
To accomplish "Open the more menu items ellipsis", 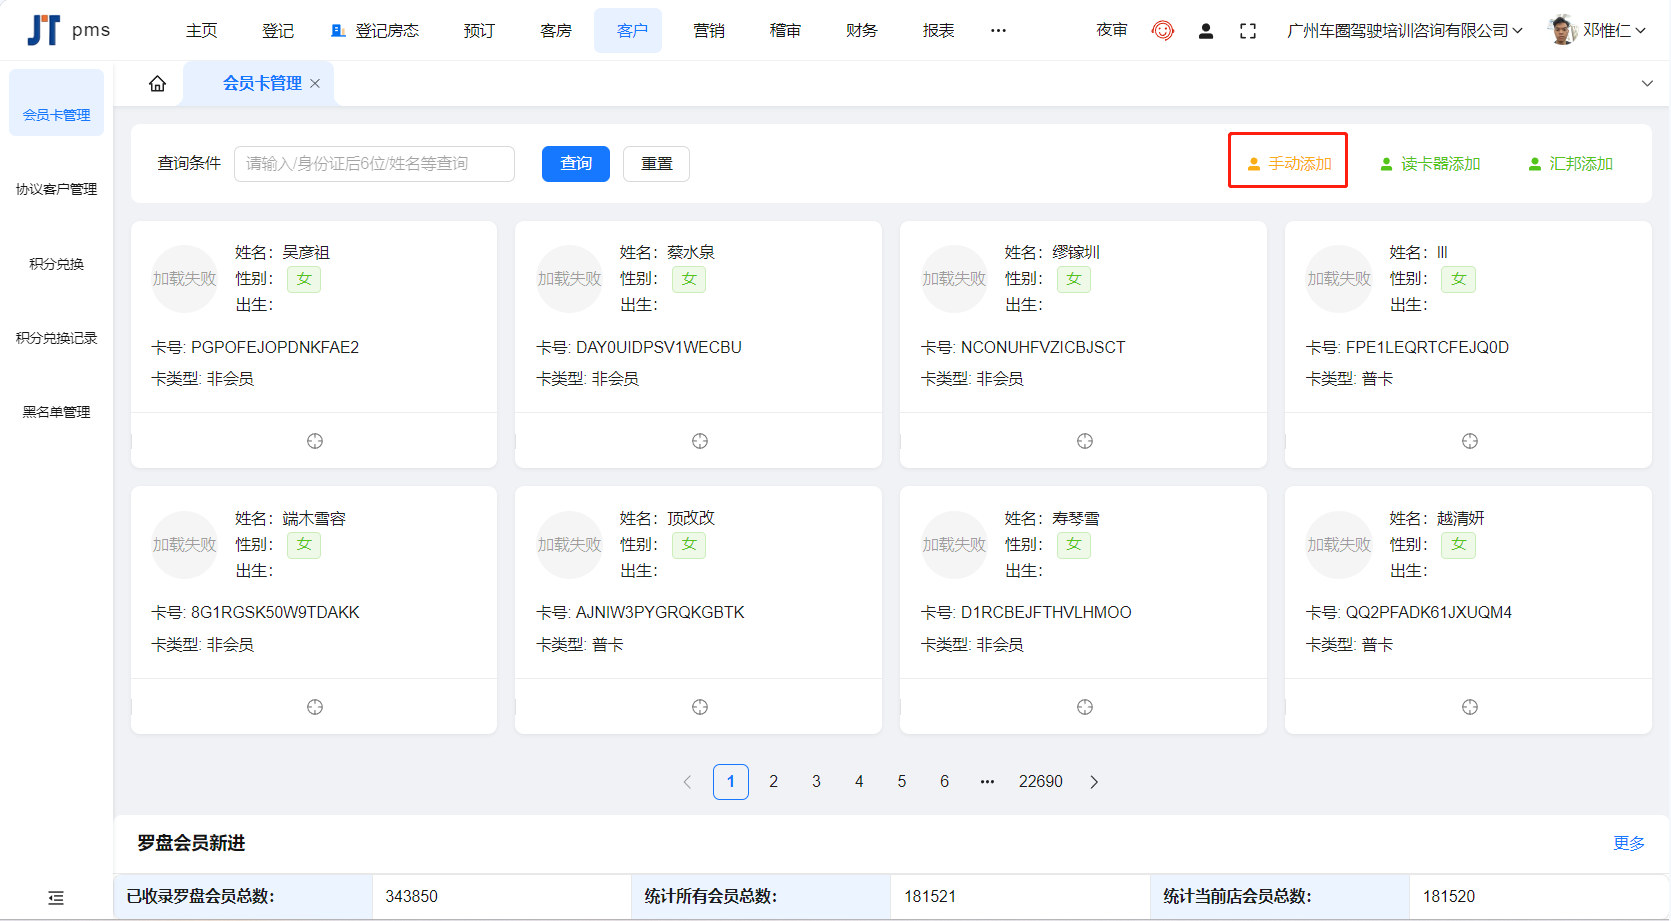I will (x=998, y=31).
